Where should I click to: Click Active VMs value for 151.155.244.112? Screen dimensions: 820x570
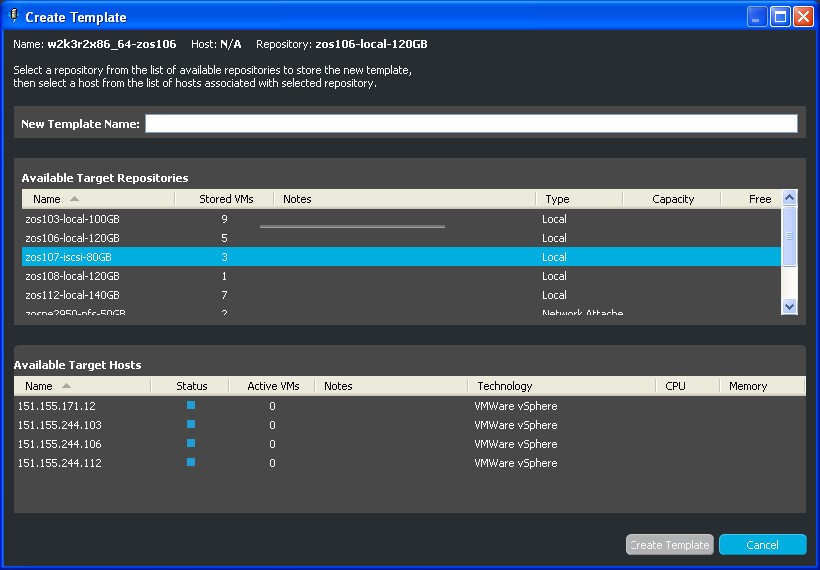272,463
